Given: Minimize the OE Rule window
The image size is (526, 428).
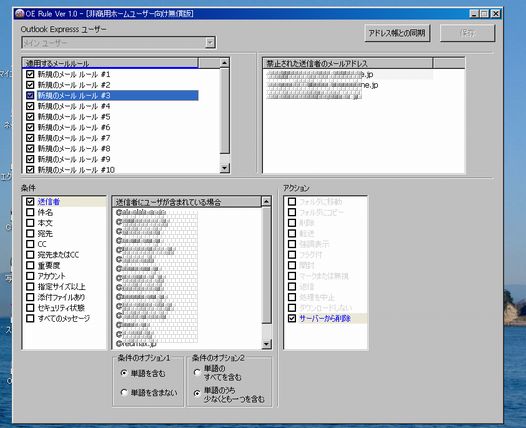Looking at the screenshot, I should [474, 14].
